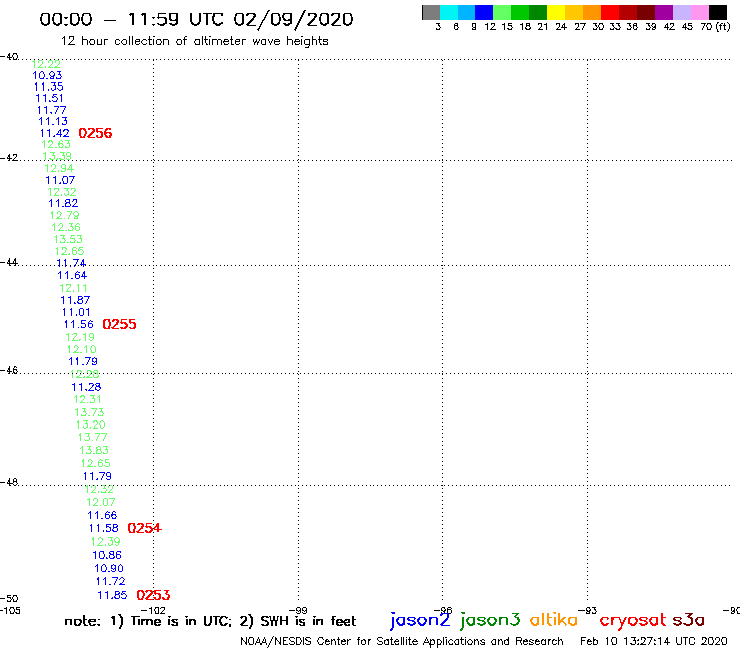Click the blue value 10.90

click(x=109, y=568)
